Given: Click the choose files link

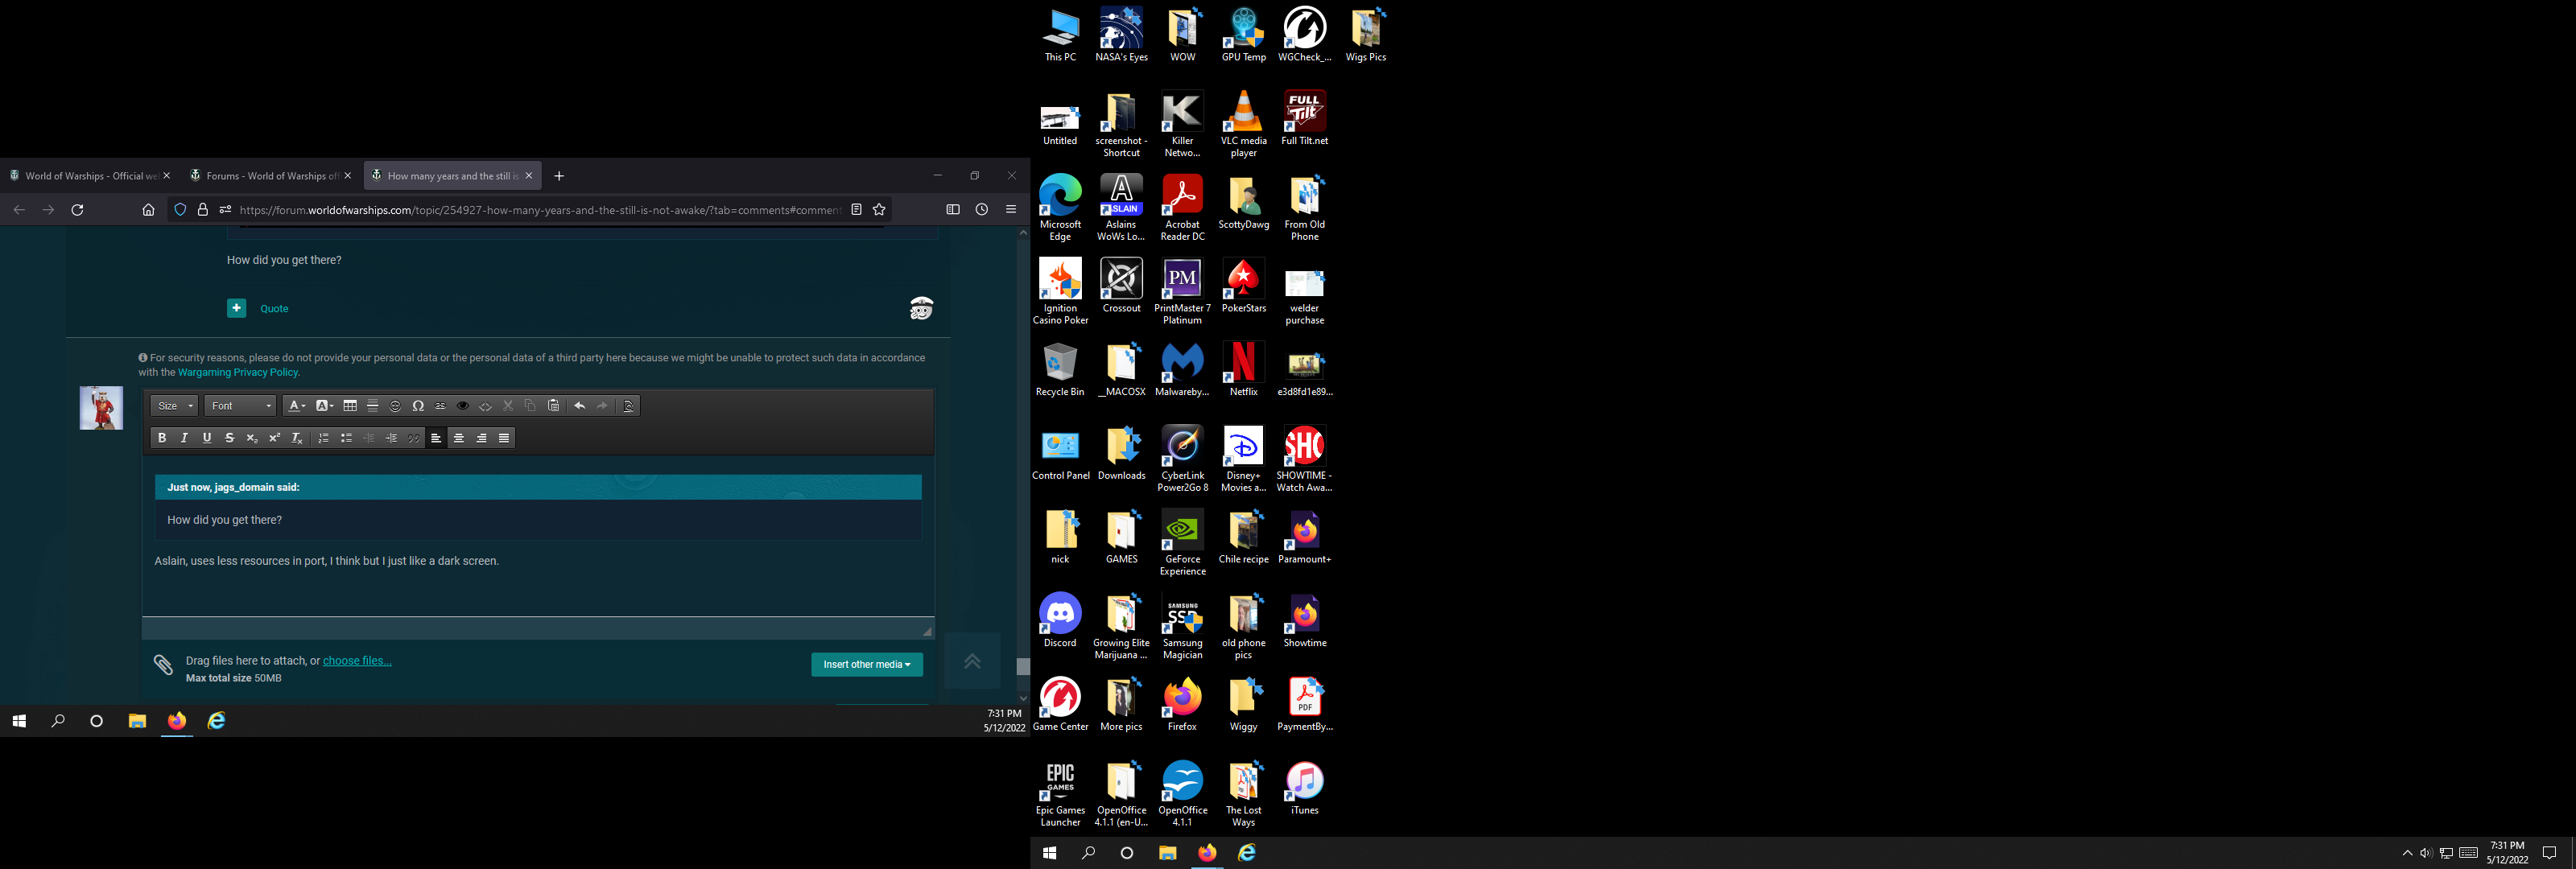Looking at the screenshot, I should coord(357,661).
